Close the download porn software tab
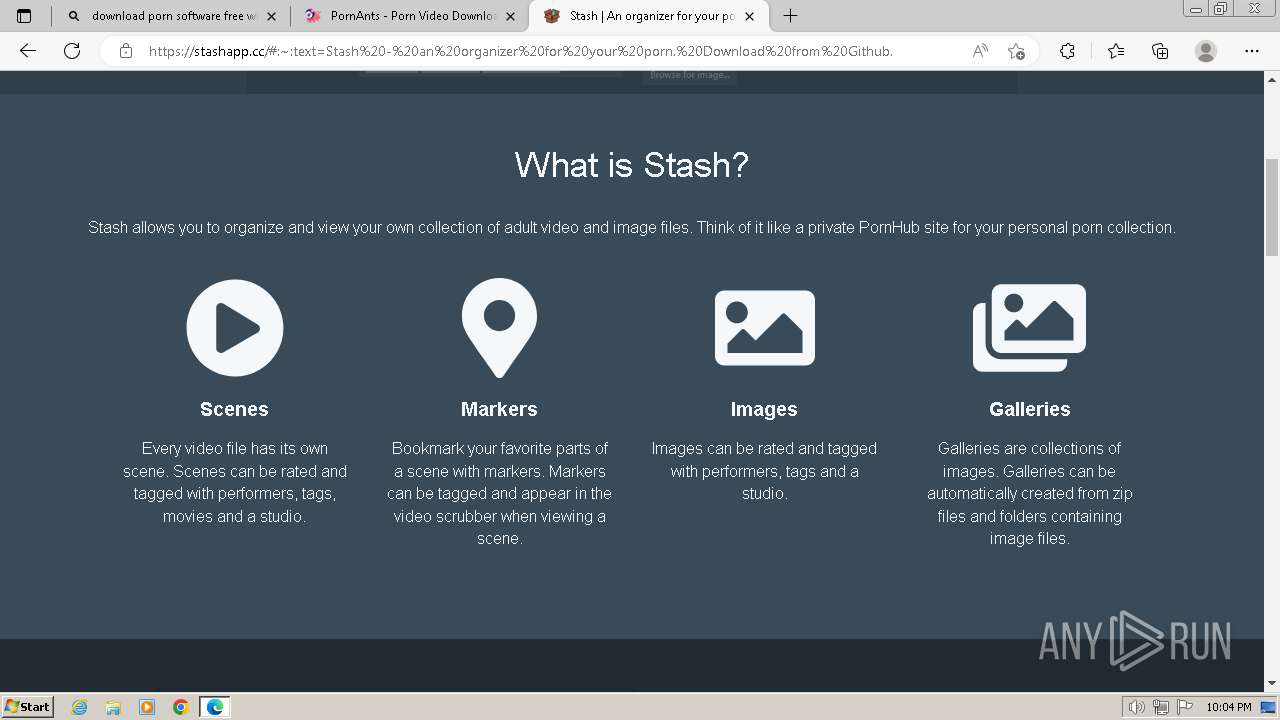The width and height of the screenshot is (1280, 720). click(x=272, y=16)
